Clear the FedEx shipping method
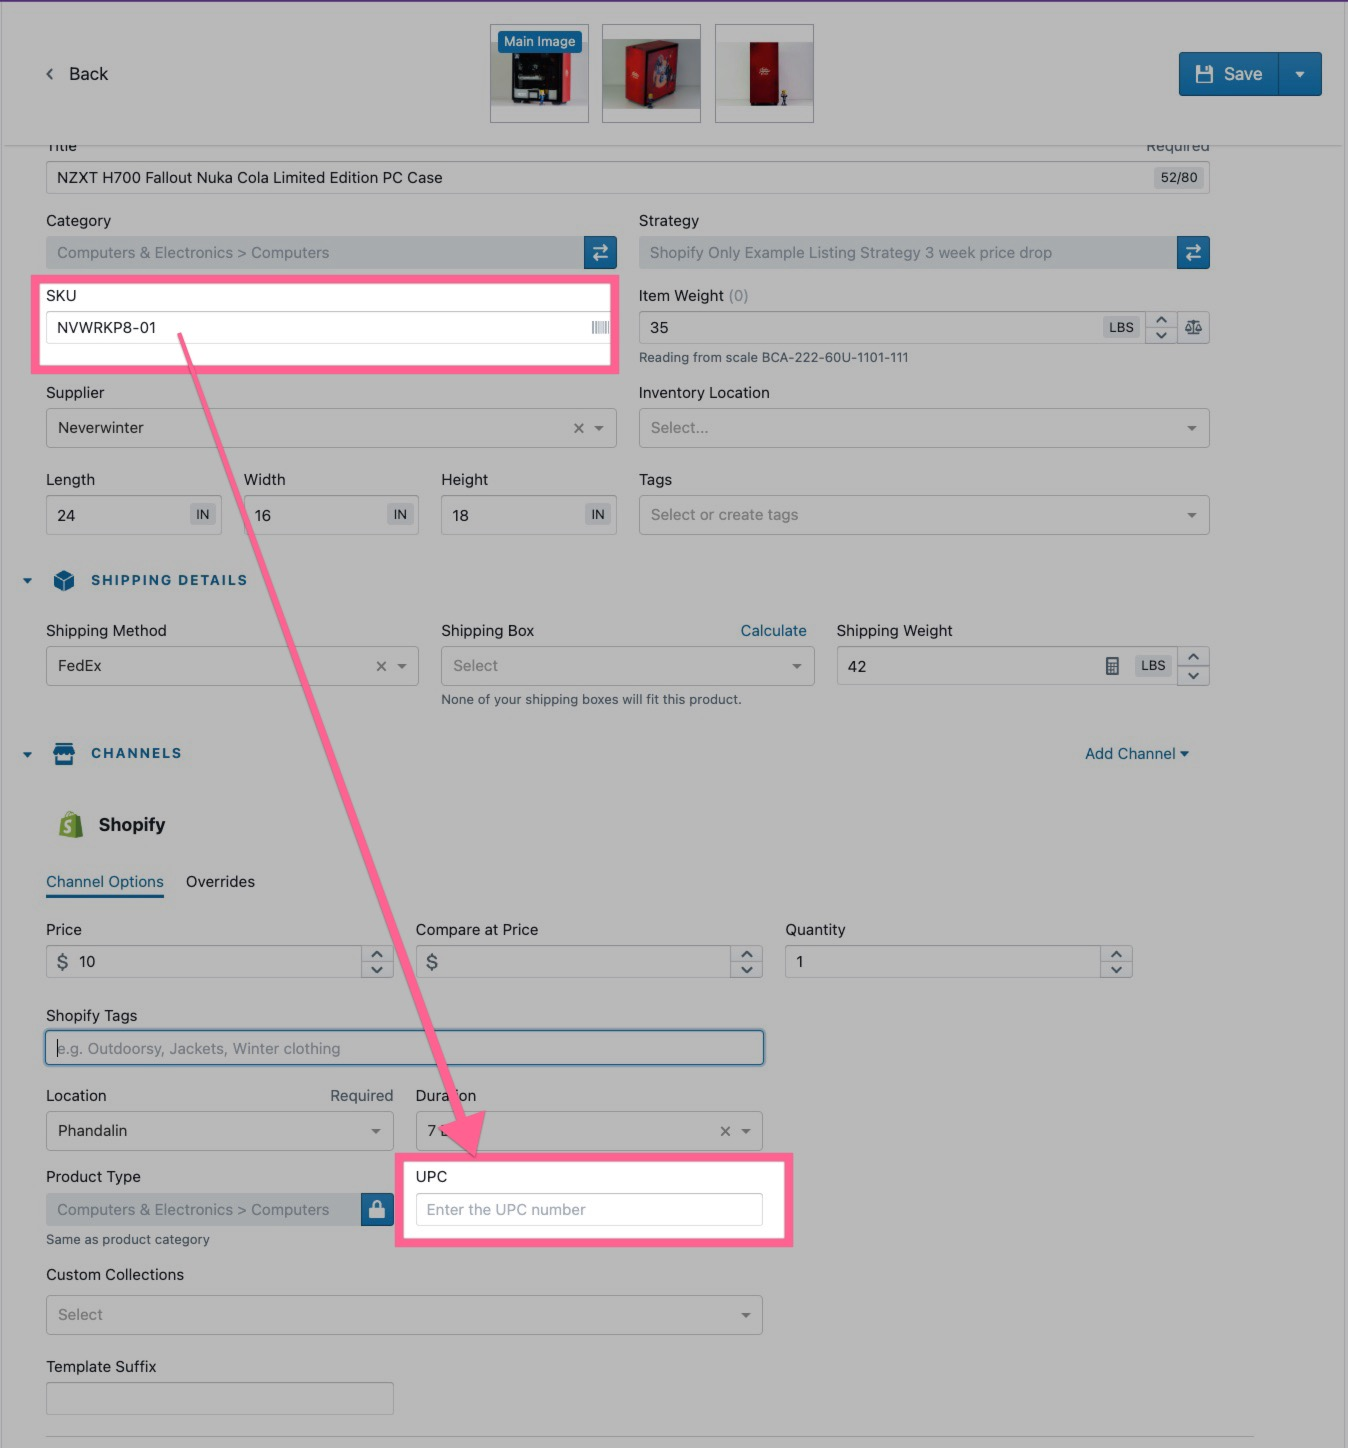 [381, 666]
